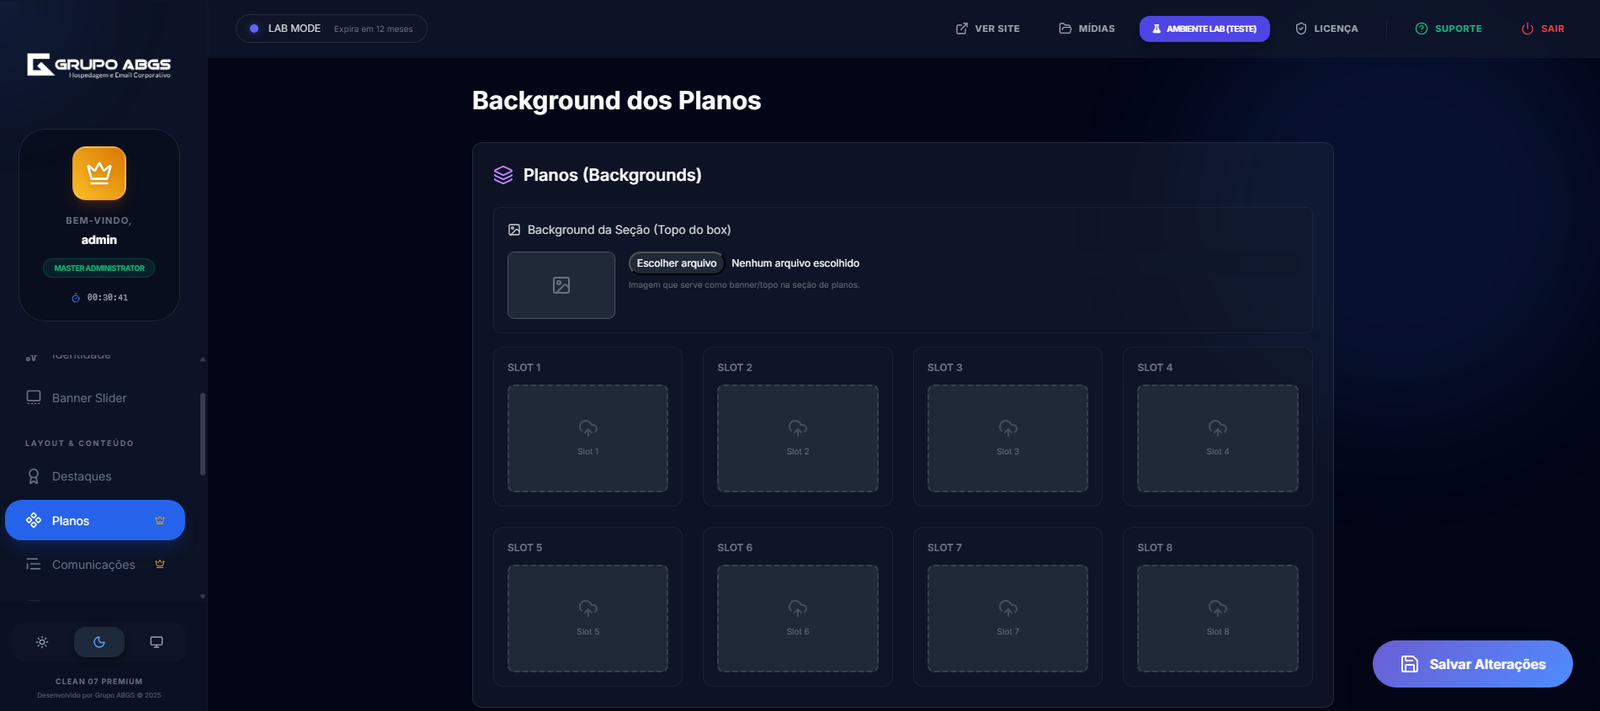Screen dimensions: 1600x711
Task: Click the section background image placeholder
Action: (x=561, y=285)
